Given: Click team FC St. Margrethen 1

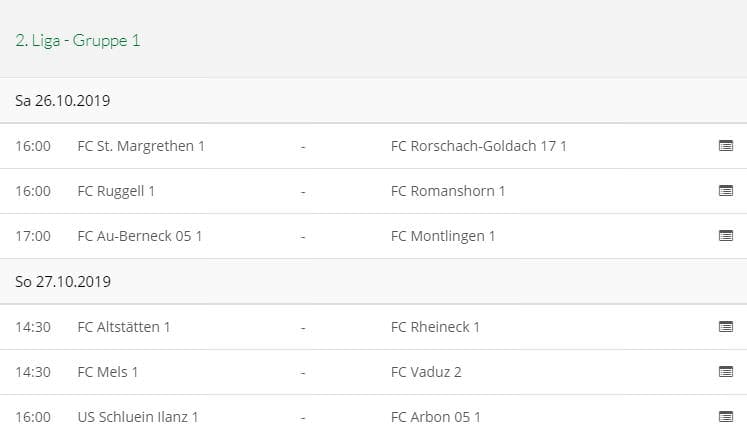Looking at the screenshot, I should coord(141,146).
